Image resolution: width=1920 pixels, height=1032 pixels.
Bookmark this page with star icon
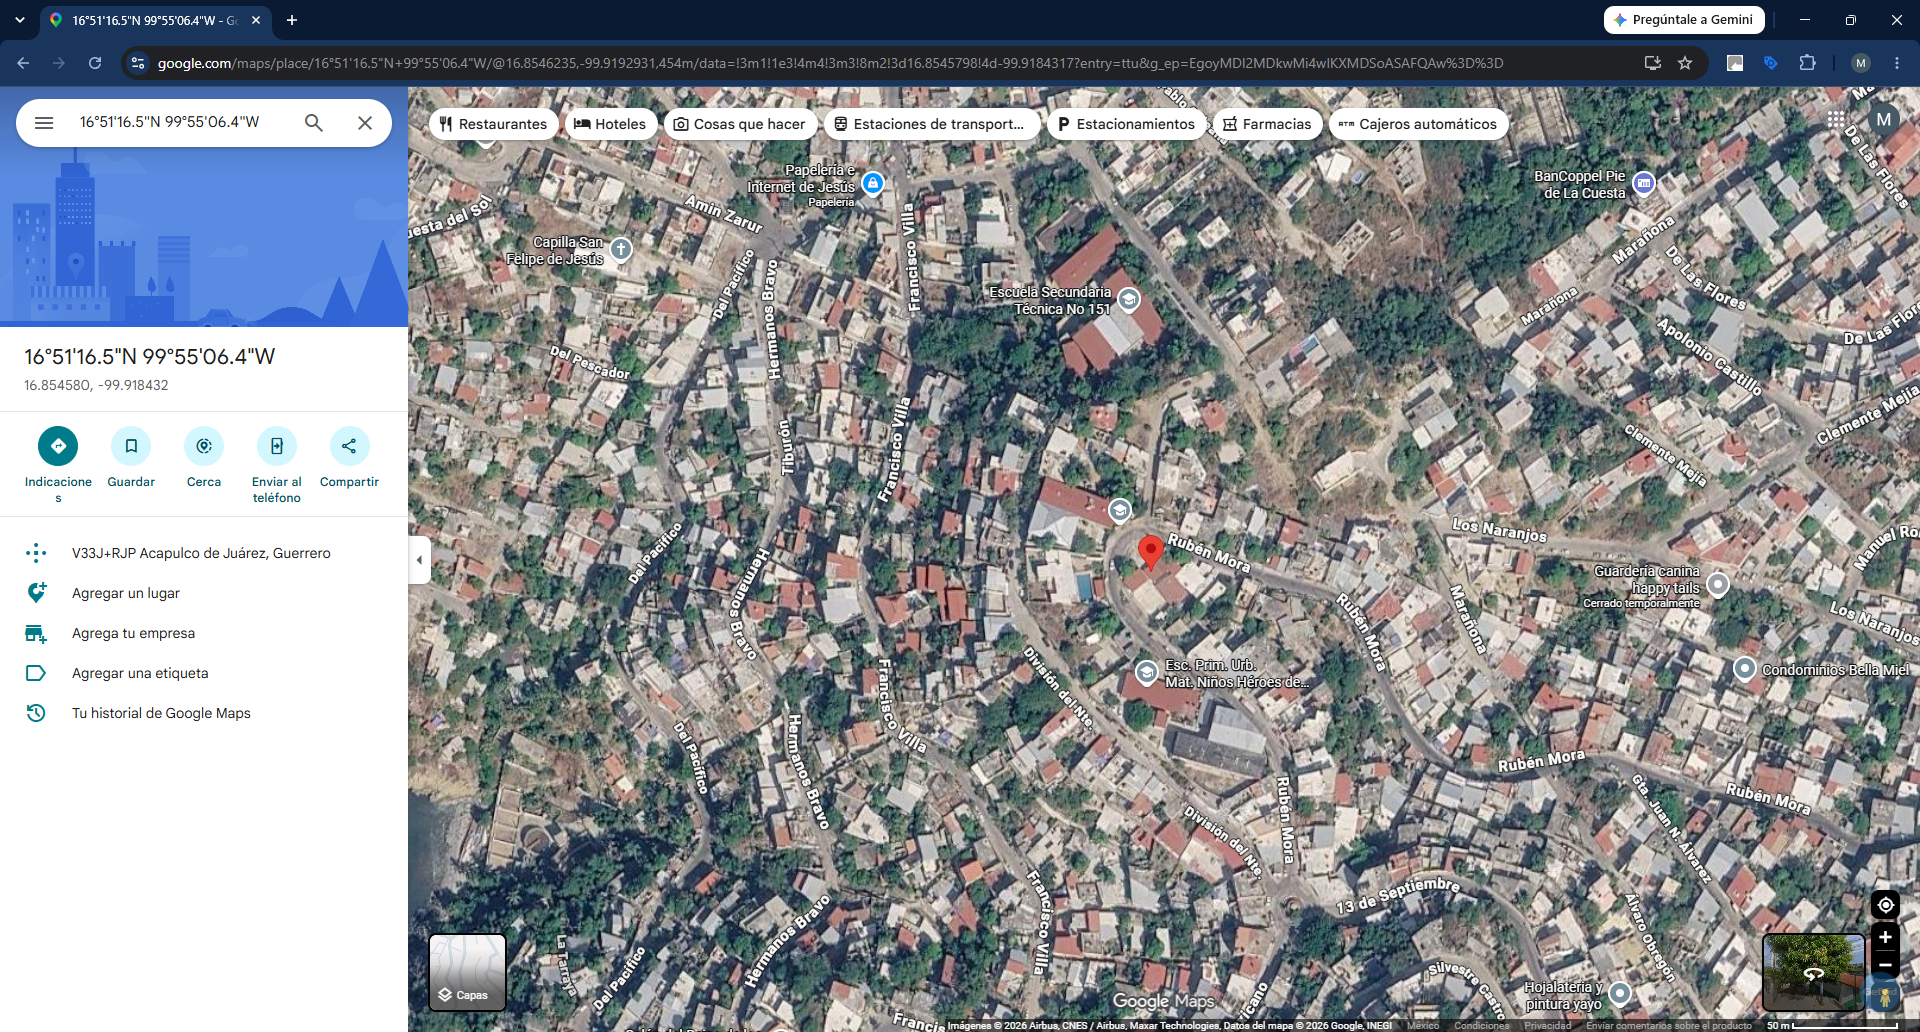[1685, 63]
